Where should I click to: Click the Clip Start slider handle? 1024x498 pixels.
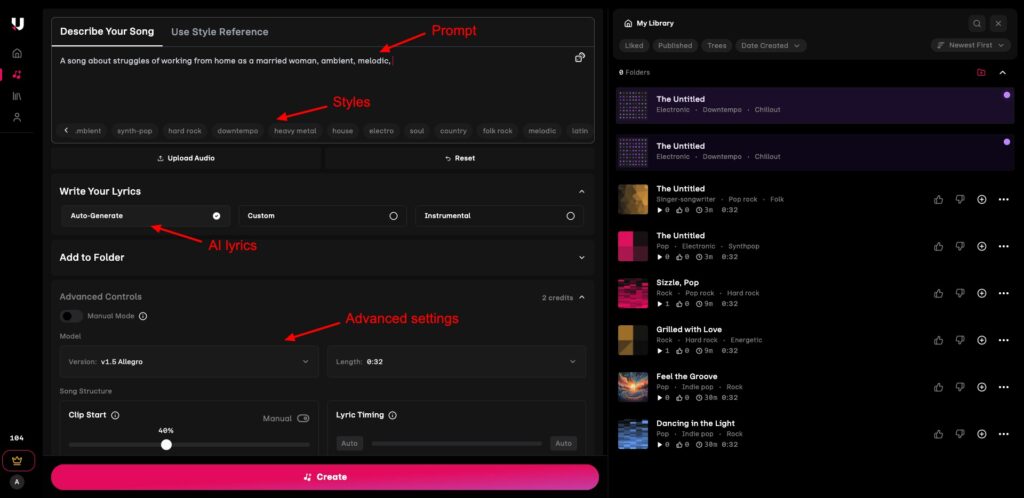[x=167, y=444]
